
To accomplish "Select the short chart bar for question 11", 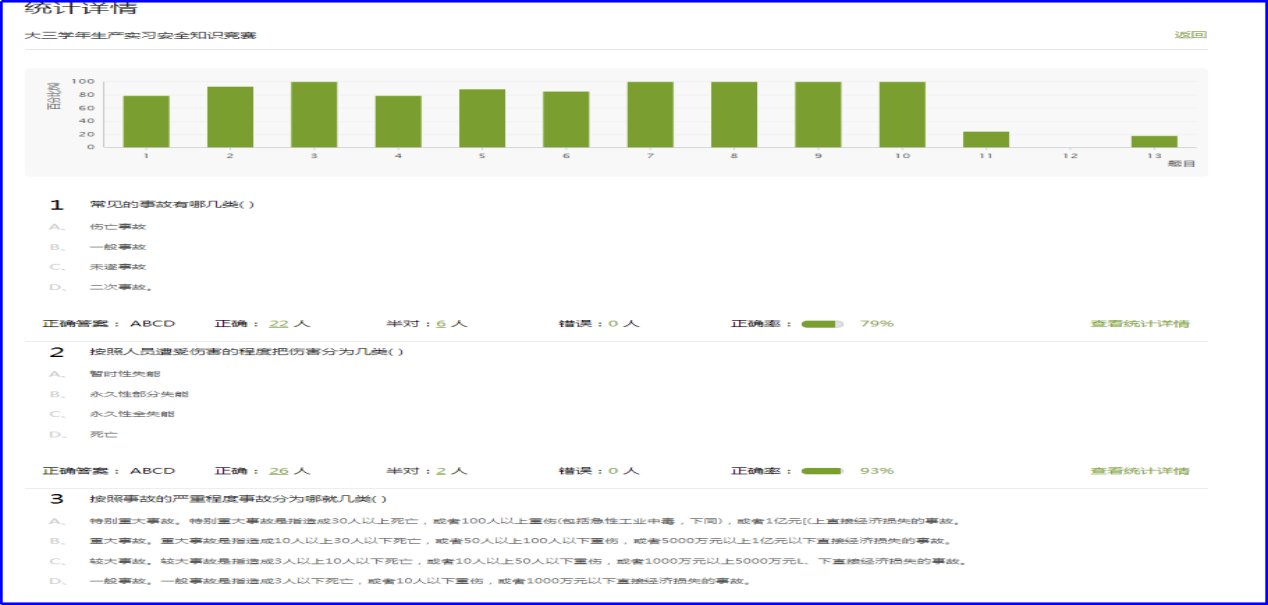I will tap(986, 139).
